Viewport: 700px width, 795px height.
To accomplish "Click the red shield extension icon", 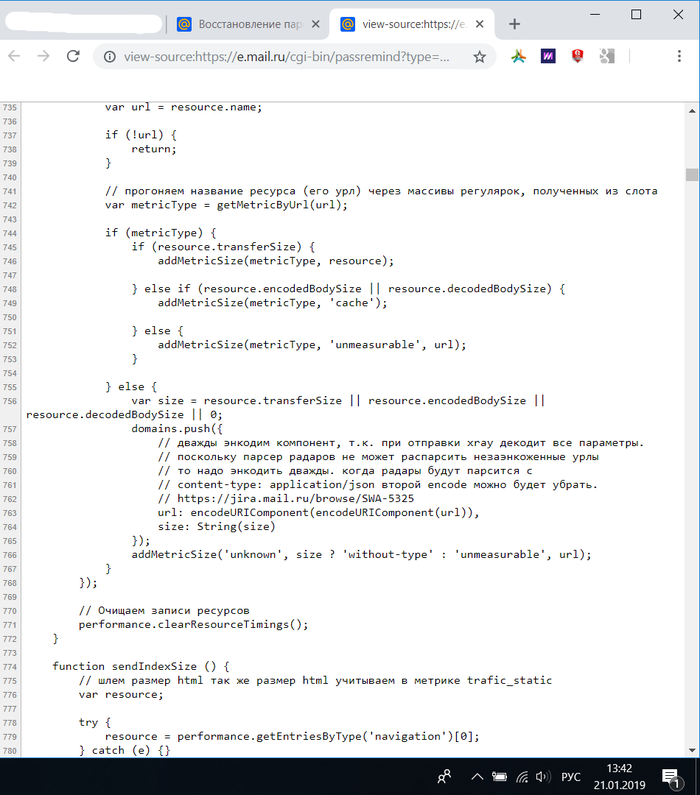I will coord(577,57).
